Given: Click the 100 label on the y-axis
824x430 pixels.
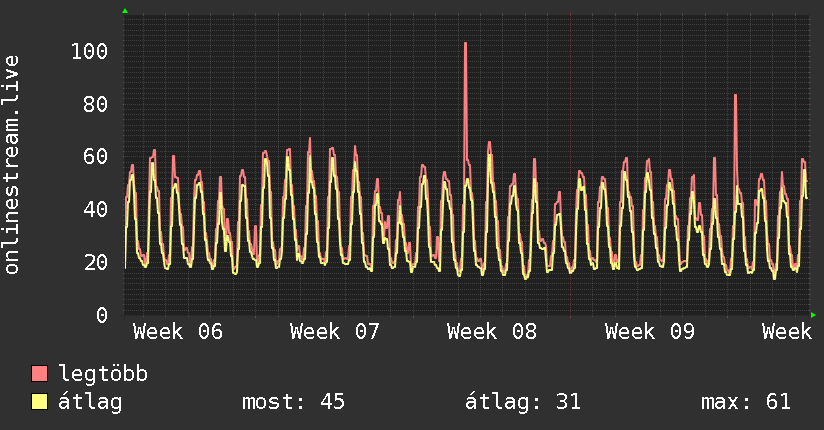Looking at the screenshot, I should (89, 51).
